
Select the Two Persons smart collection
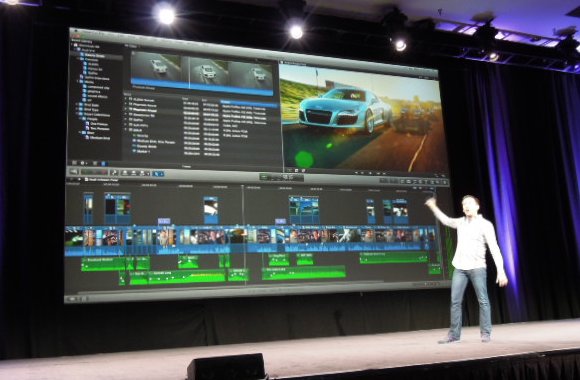coord(100,128)
